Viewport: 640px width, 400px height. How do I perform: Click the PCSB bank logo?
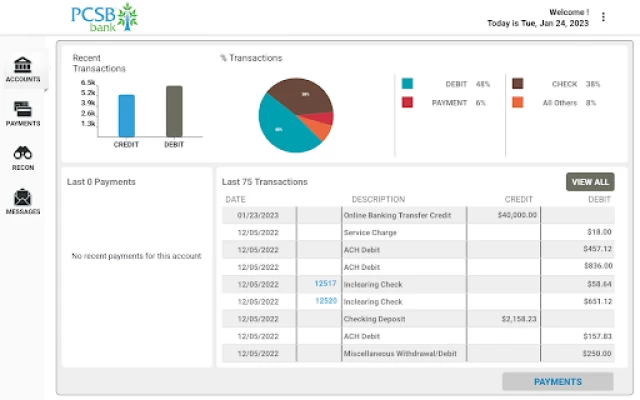pos(104,18)
